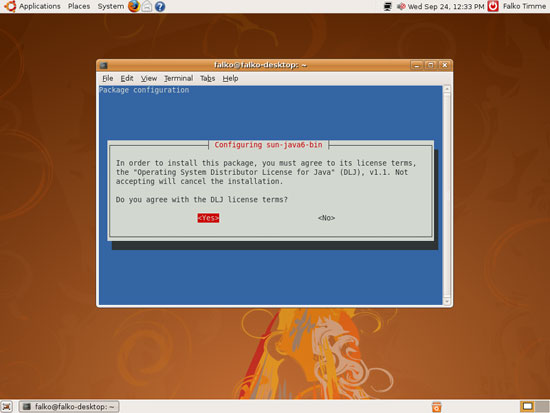Click the terminal vertical scrollbar track
Image resolution: width=550 pixels, height=413 pixels.
(447, 195)
